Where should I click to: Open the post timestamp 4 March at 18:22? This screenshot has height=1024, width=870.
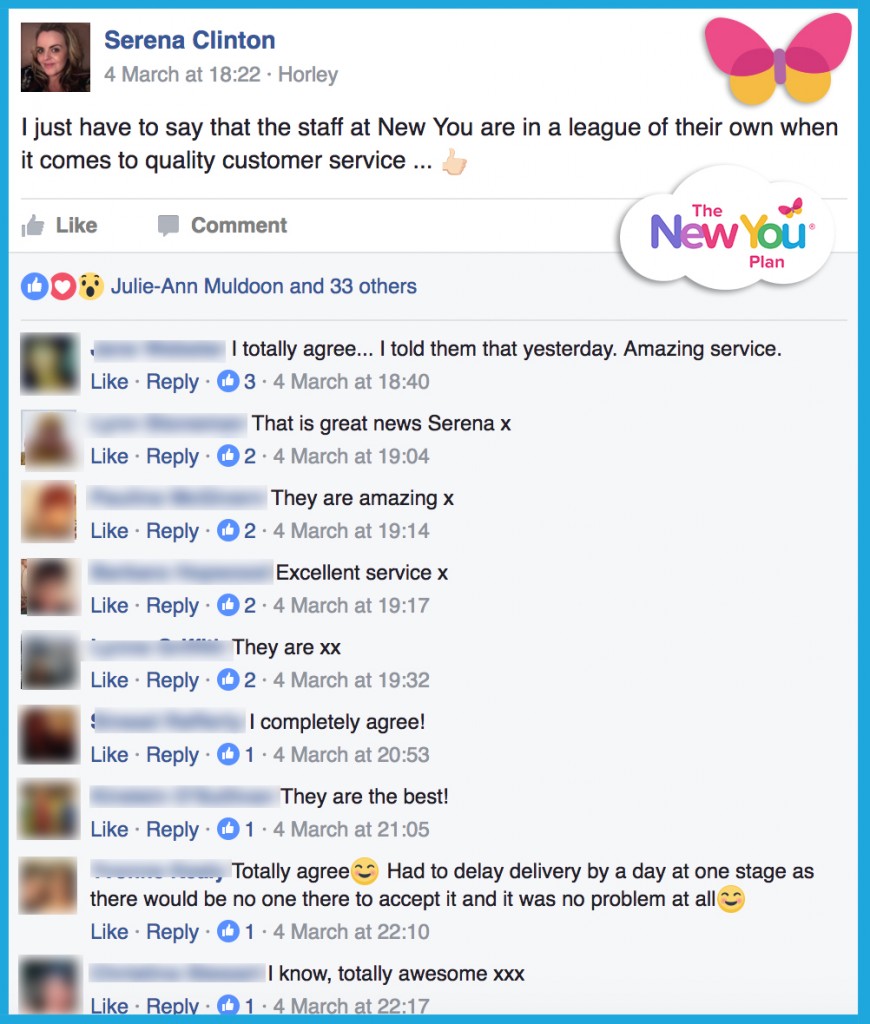[182, 74]
